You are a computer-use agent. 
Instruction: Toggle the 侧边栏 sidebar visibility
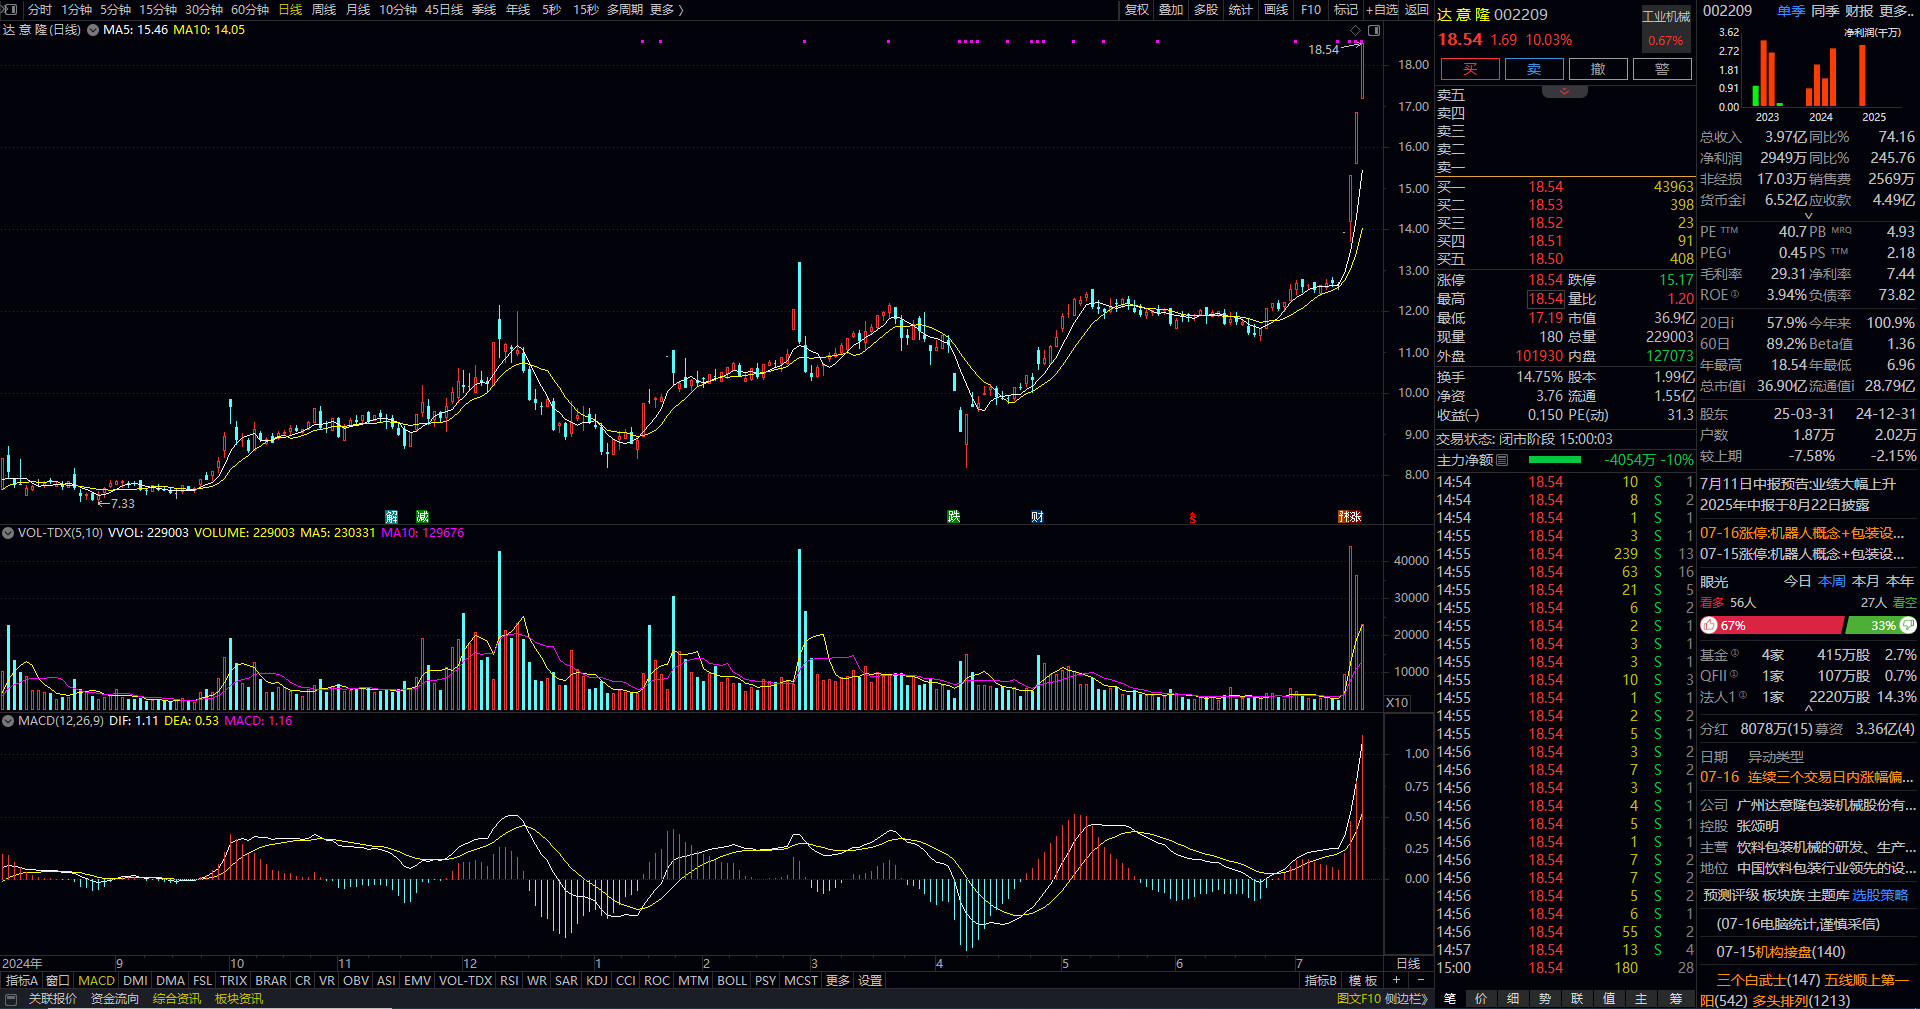pos(1405,999)
